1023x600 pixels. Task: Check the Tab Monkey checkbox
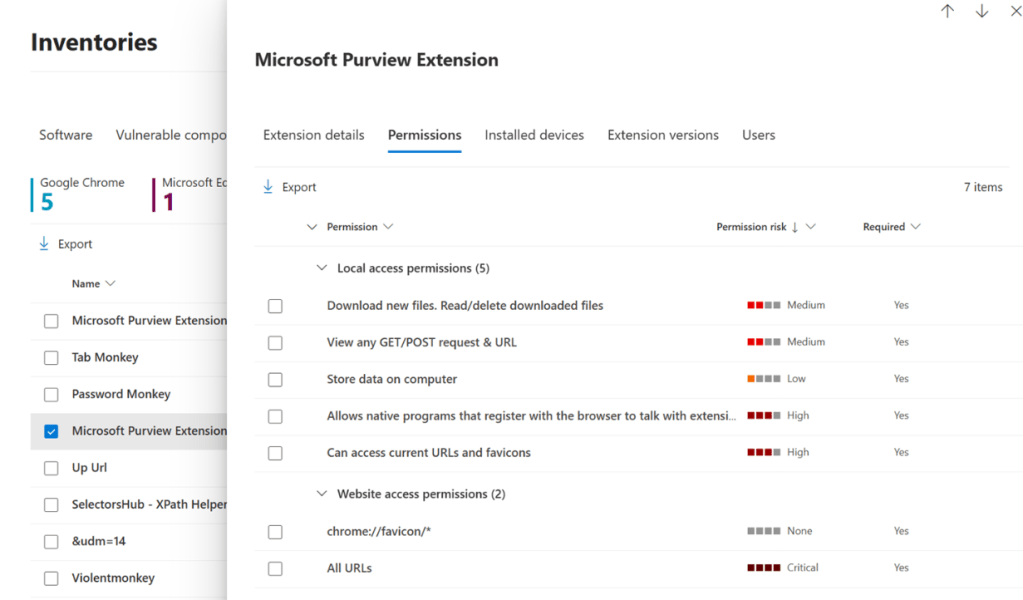(x=51, y=358)
